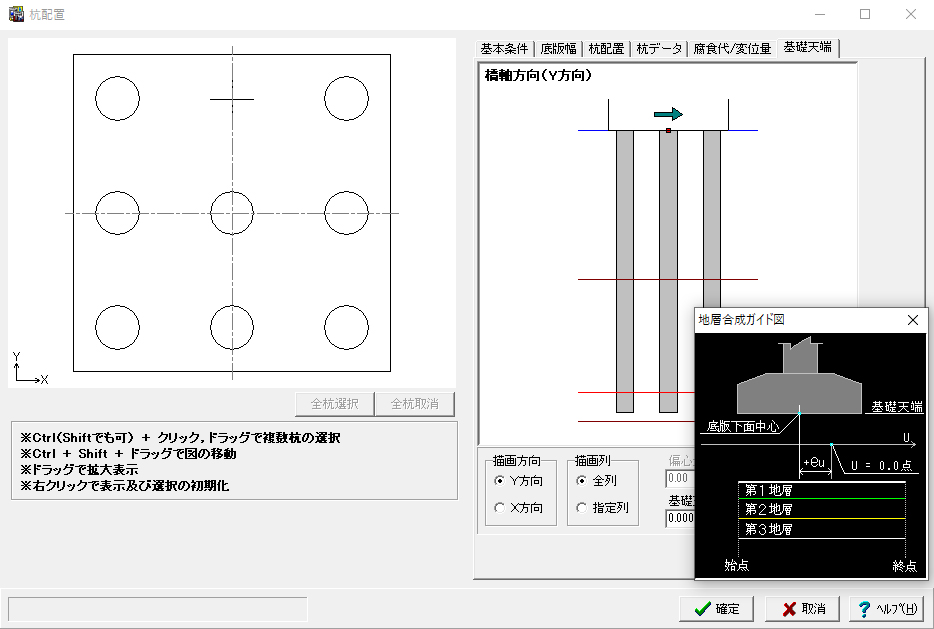This screenshot has width=934, height=629.
Task: Choose the 指定列 drawing row option
Action: 602,507
